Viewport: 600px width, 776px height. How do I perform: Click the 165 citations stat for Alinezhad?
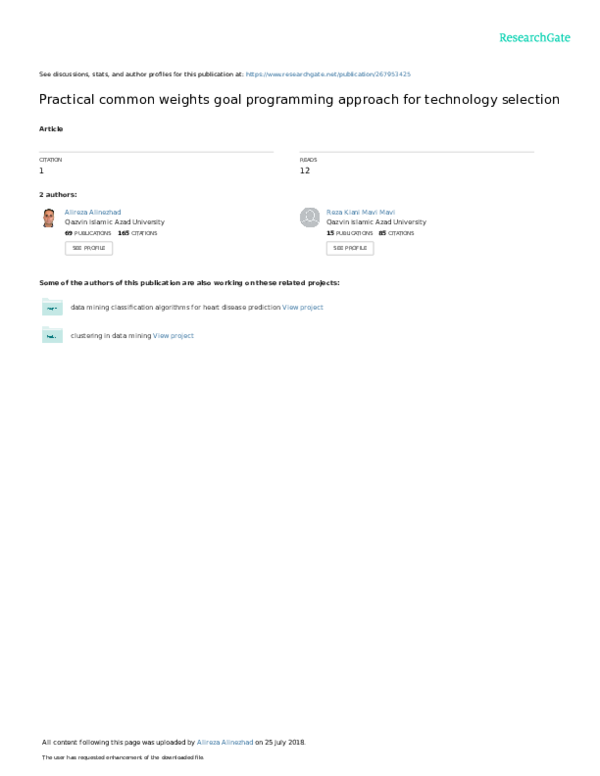[x=137, y=232]
